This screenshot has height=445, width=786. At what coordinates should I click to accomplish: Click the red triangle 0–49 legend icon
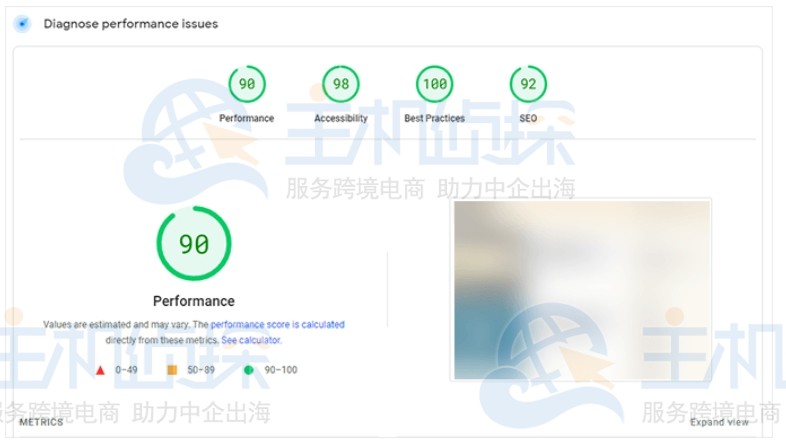[100, 370]
